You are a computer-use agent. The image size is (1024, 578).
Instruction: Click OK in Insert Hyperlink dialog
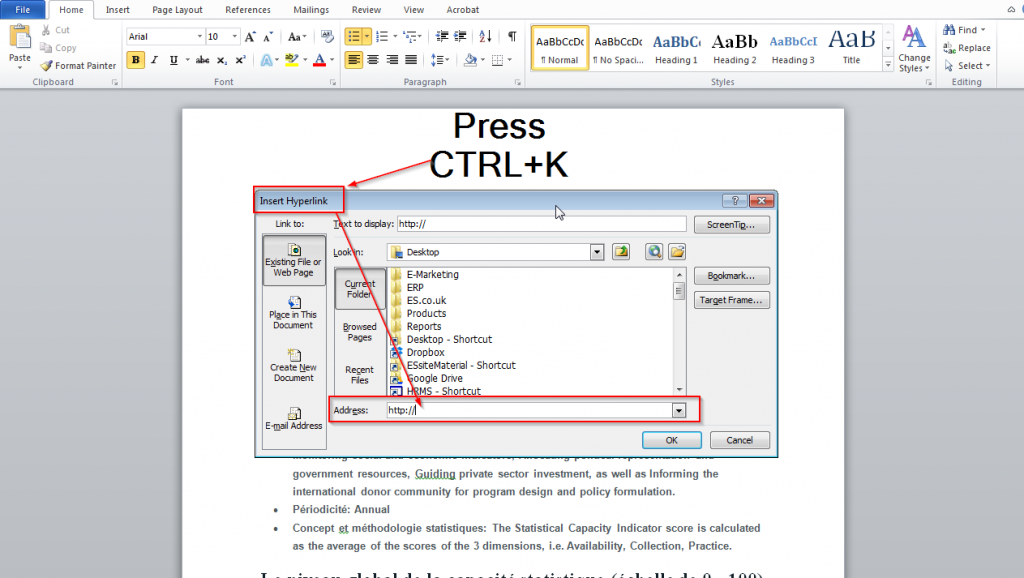tap(671, 440)
